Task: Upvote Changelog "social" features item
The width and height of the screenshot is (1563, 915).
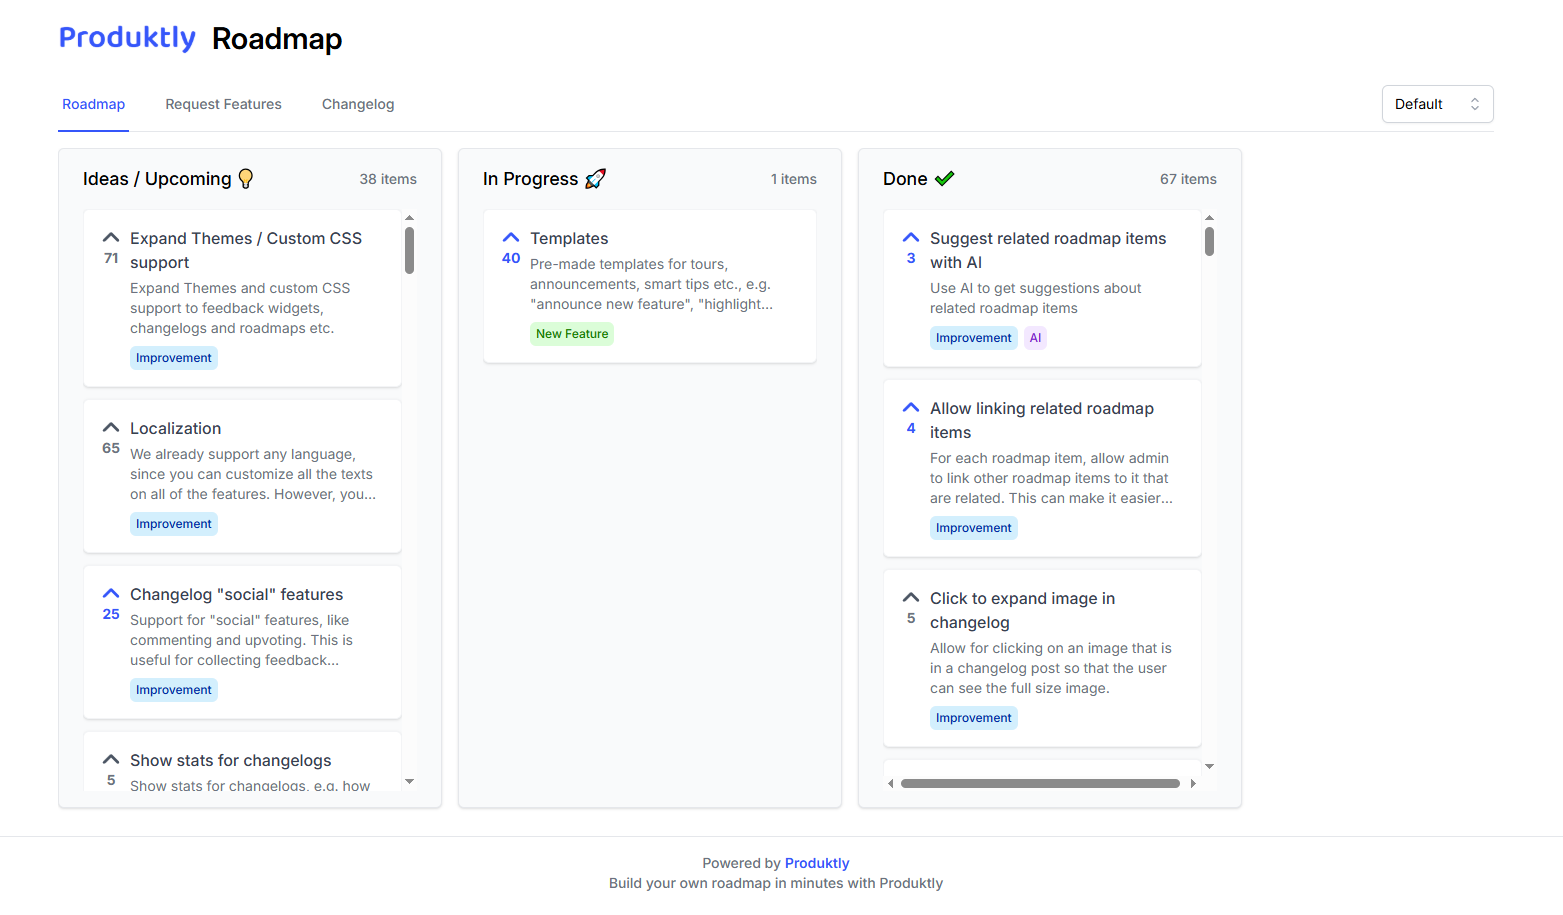Action: [111, 595]
